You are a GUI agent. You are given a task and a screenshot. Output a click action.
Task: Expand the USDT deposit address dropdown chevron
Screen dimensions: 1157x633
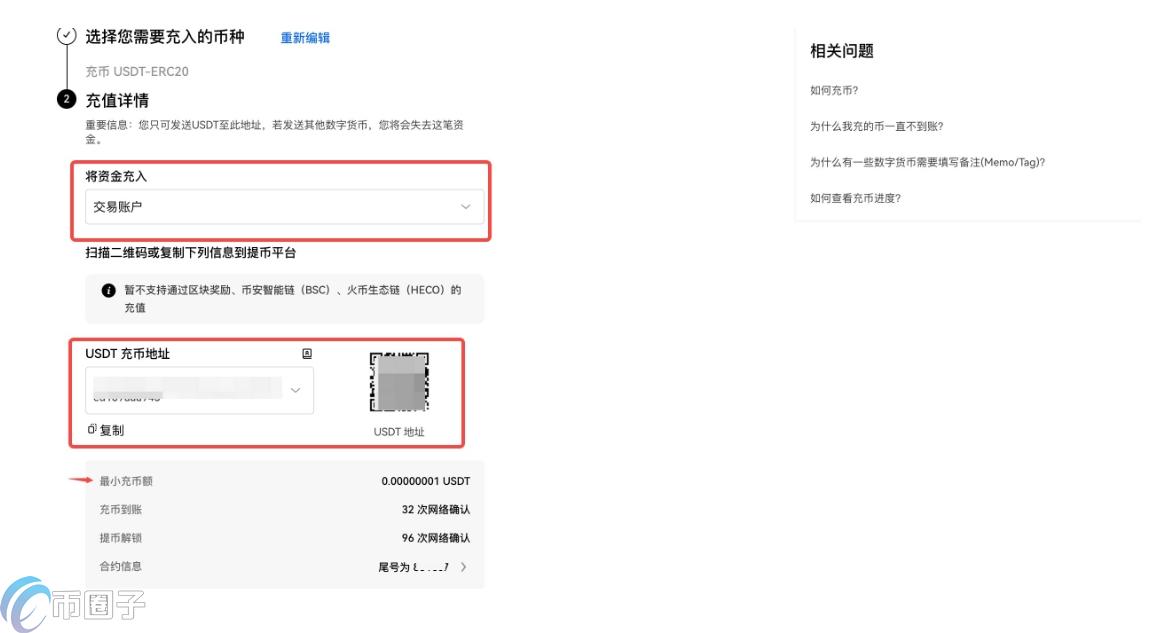[x=295, y=390]
